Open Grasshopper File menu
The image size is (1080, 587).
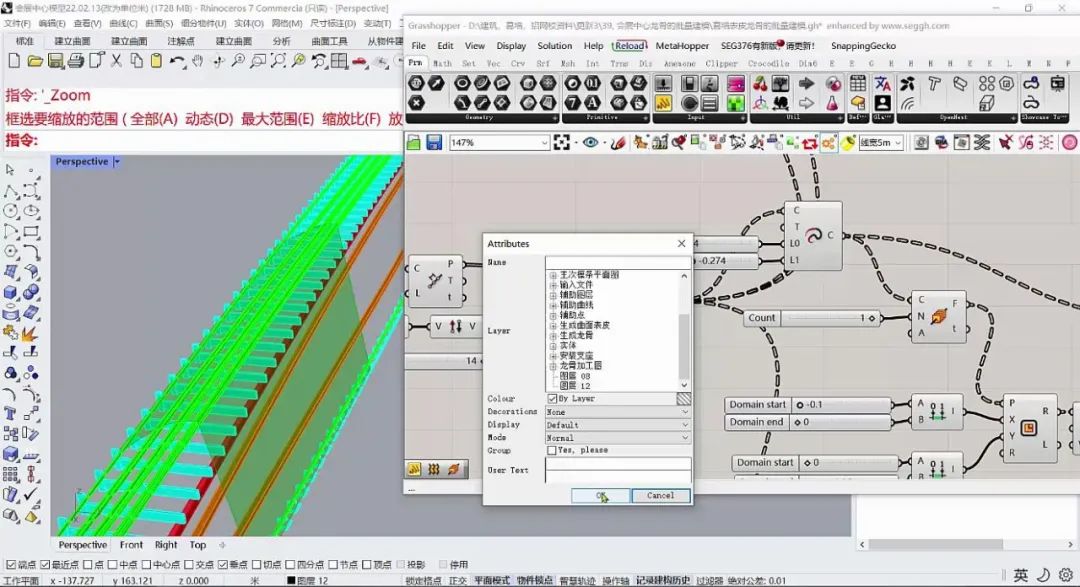pyautogui.click(x=418, y=45)
